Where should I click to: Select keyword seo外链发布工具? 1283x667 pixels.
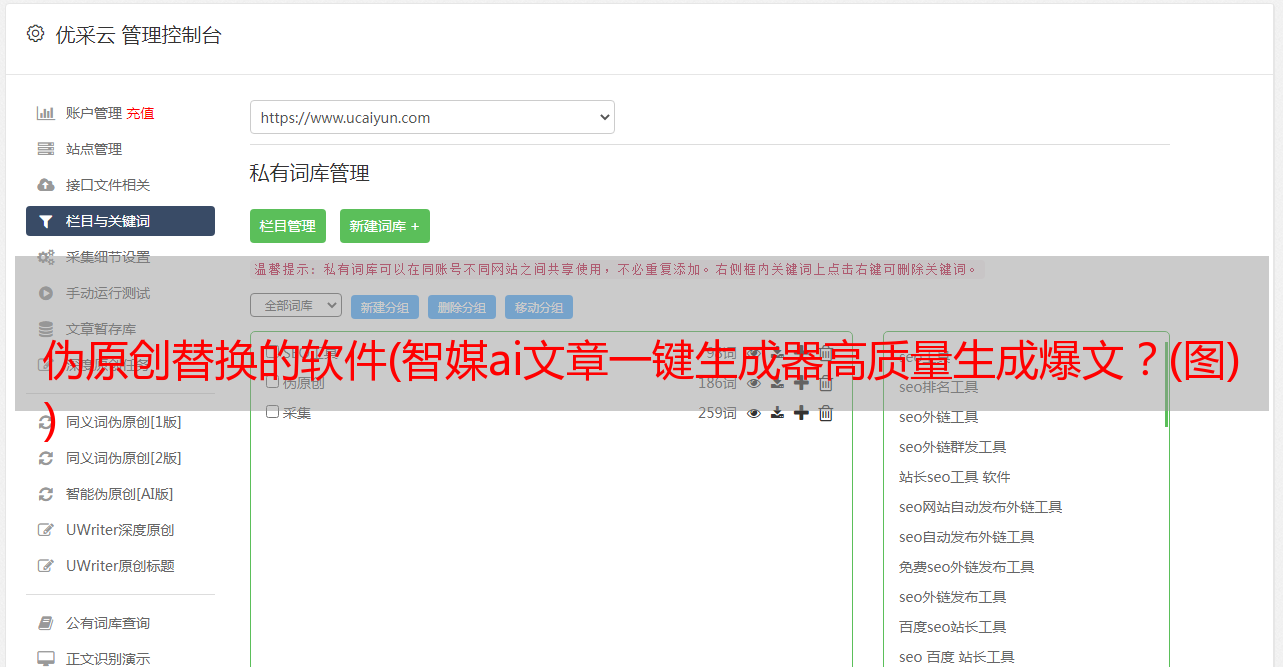tap(953, 597)
